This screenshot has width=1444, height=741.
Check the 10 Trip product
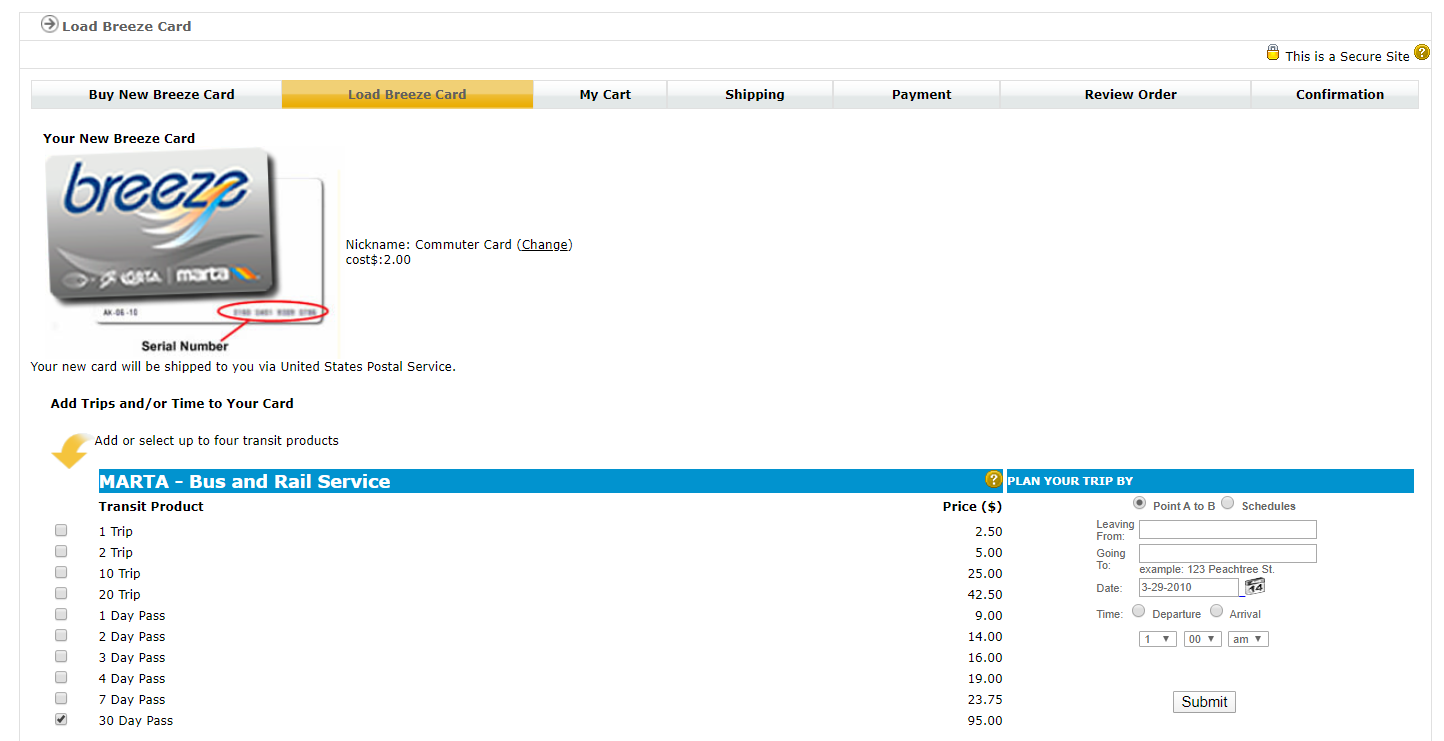point(61,572)
